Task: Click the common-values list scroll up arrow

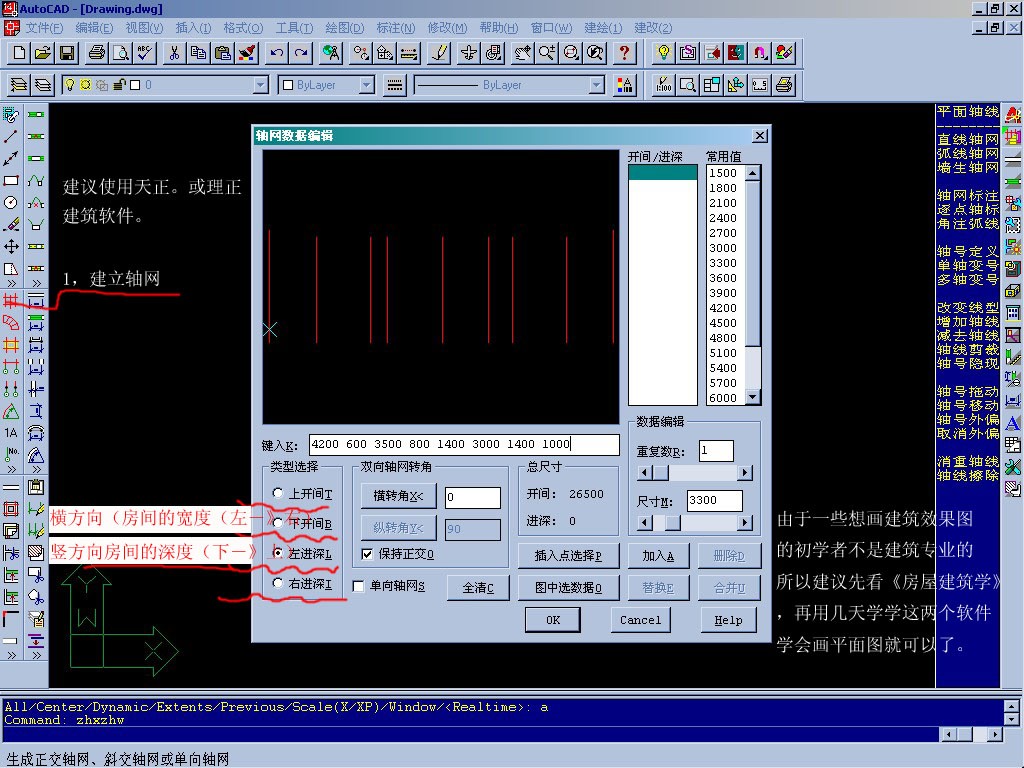Action: click(x=752, y=173)
